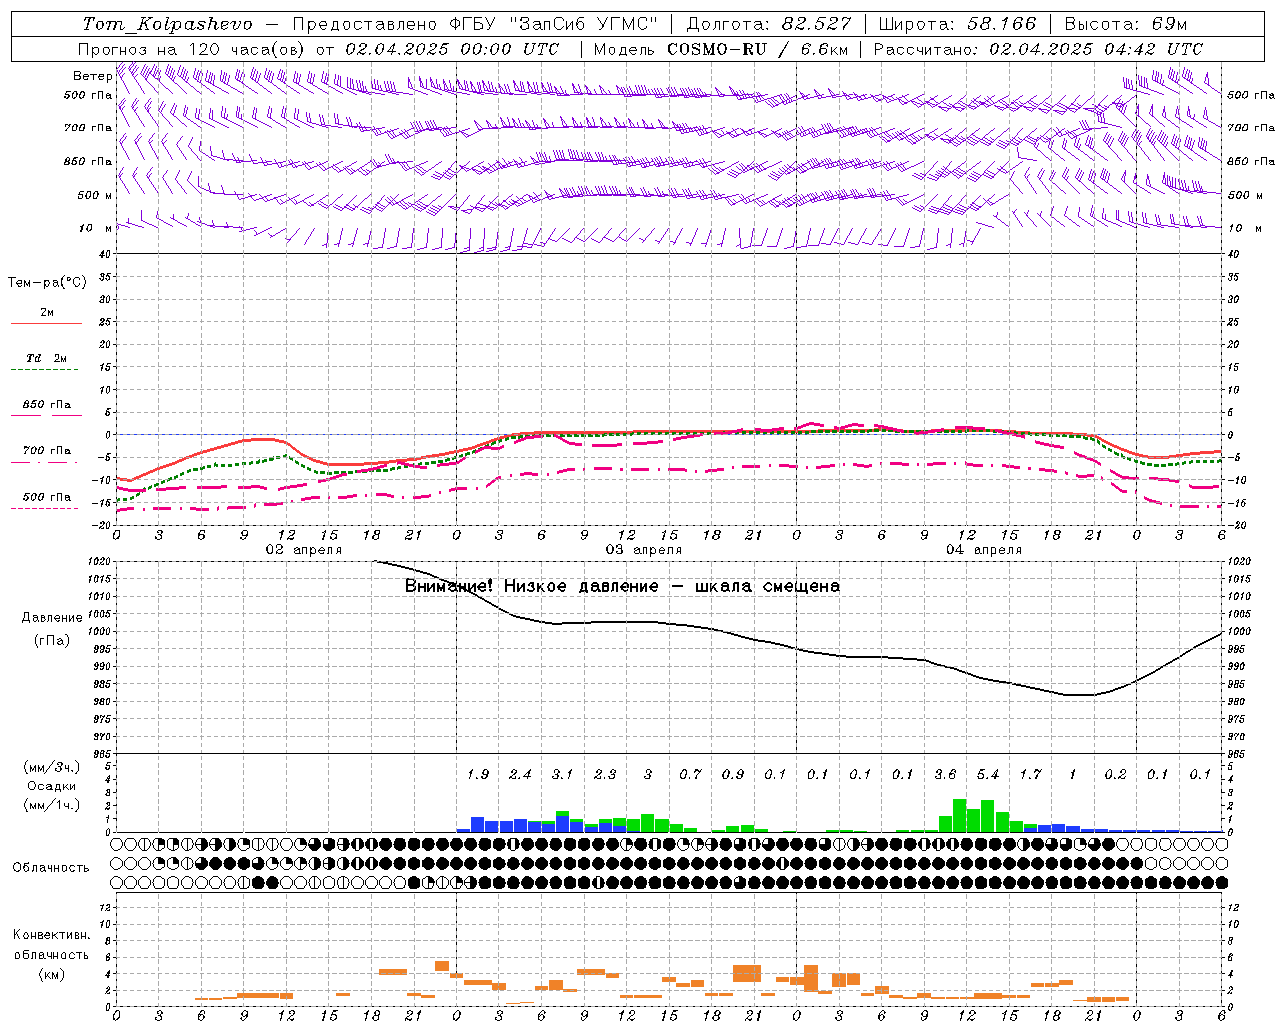This screenshot has height=1024, width=1280.
Task: Click the calculation time Рассчитано: 02.04.2025 04:42 UTC
Action: point(1038,49)
